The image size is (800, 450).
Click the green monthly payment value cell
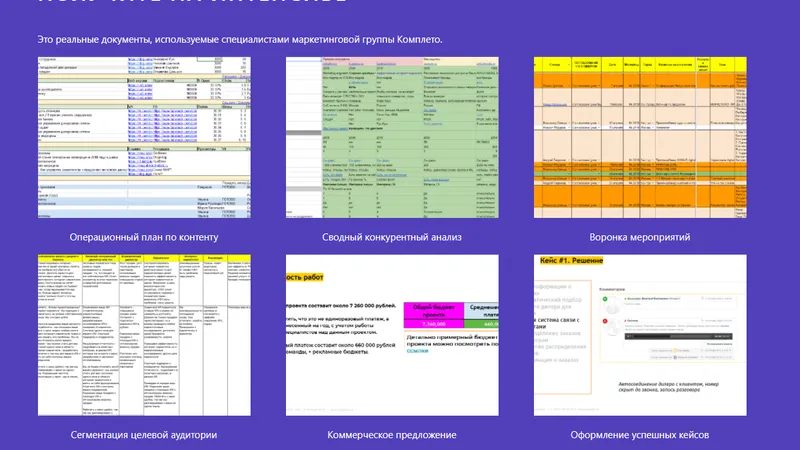point(481,324)
